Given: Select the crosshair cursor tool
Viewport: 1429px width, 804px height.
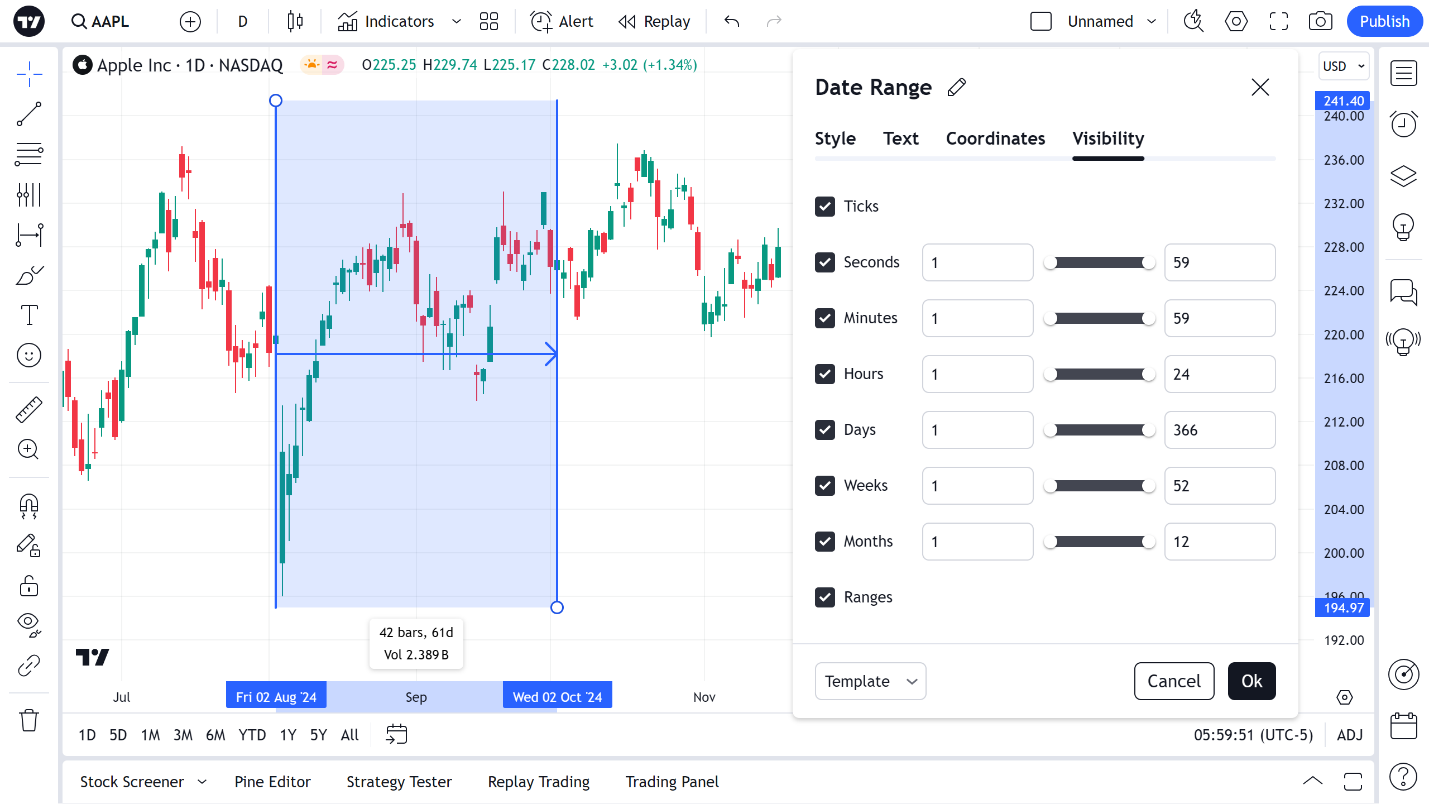Looking at the screenshot, I should pyautogui.click(x=29, y=73).
